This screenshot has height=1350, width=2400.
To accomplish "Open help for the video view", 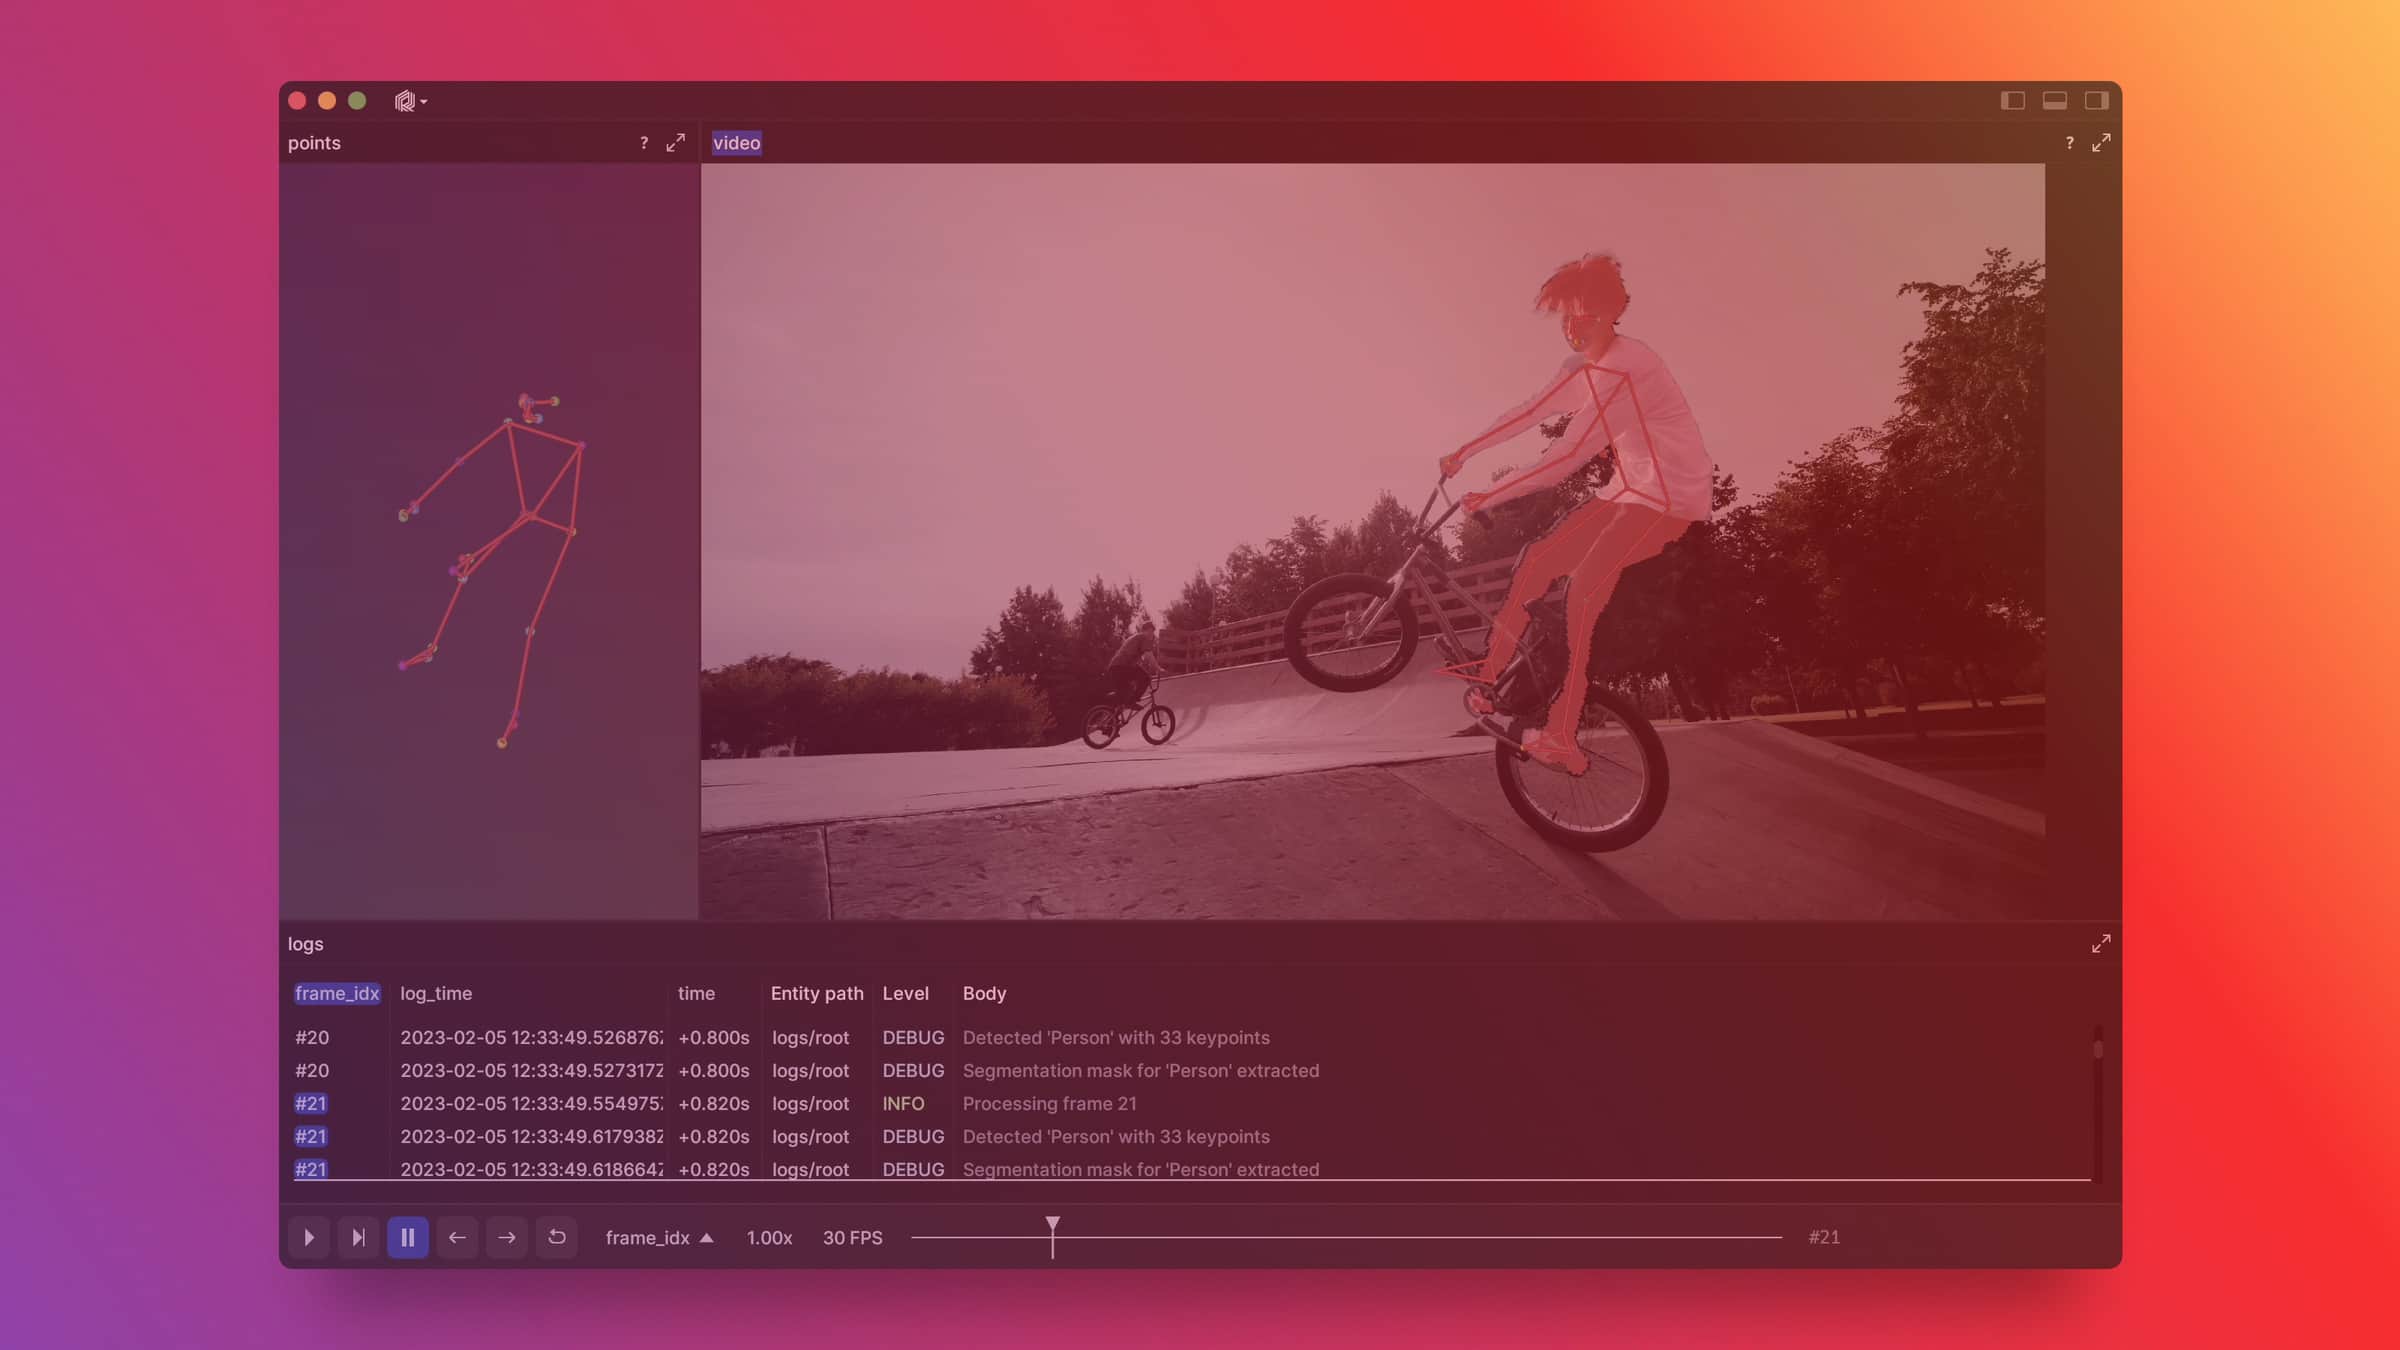I will click(x=2069, y=143).
